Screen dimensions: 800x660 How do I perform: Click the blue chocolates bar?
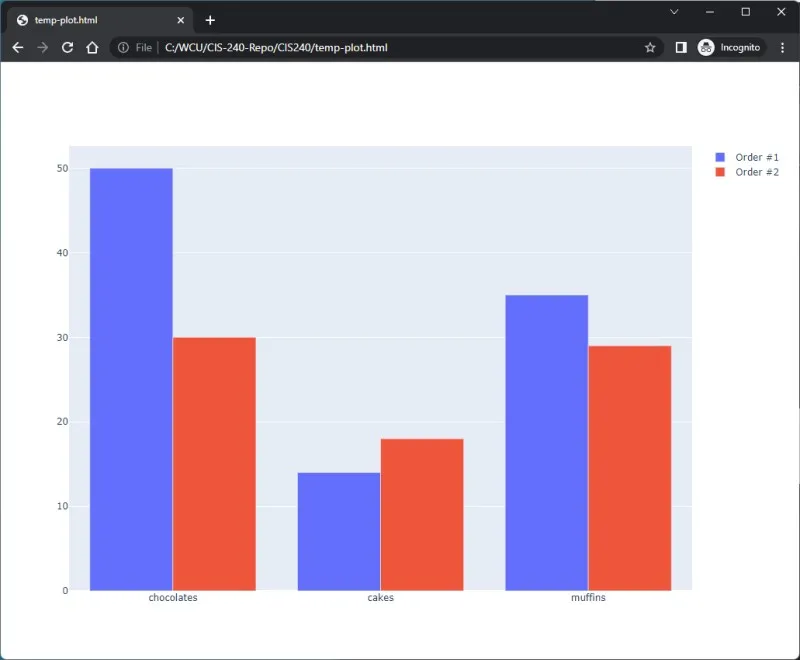131,379
